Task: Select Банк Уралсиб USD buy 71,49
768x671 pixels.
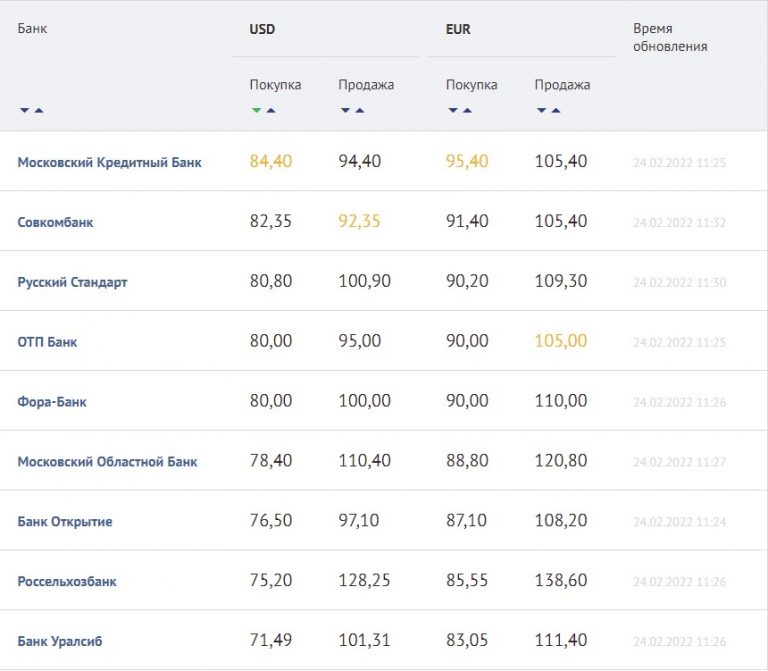Action: click(x=271, y=640)
